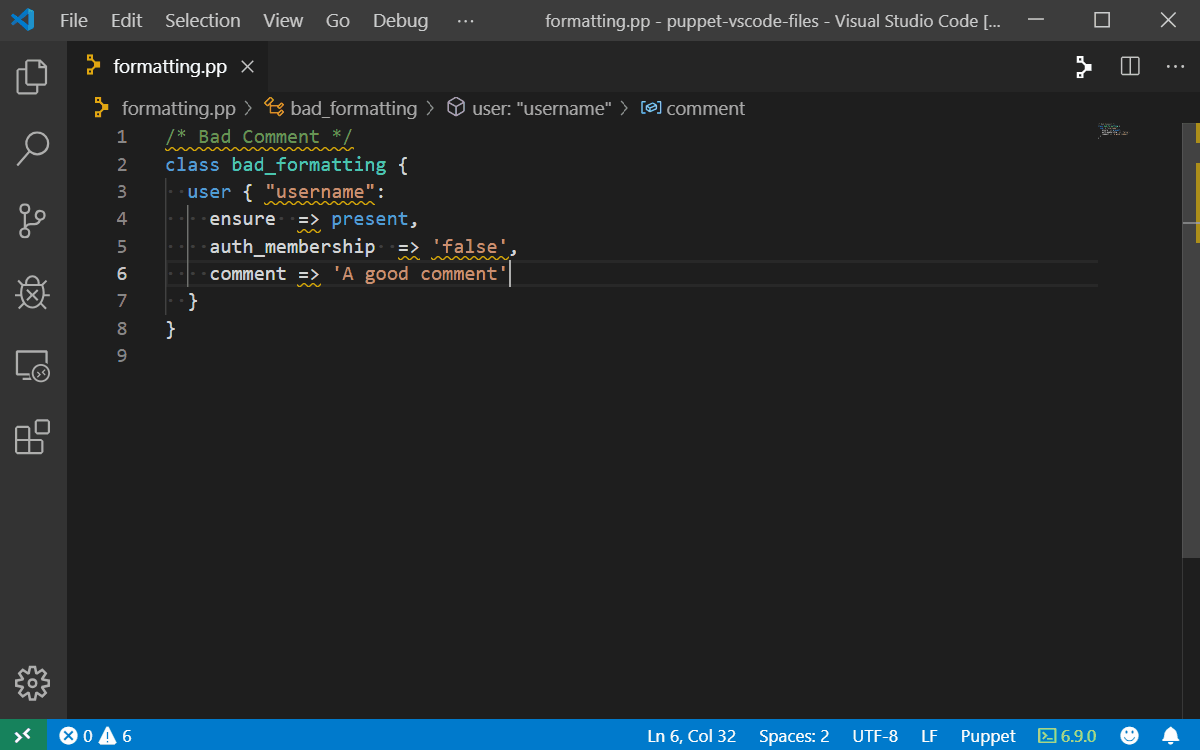
Task: Open the Explorer sidebar icon
Action: 33,76
